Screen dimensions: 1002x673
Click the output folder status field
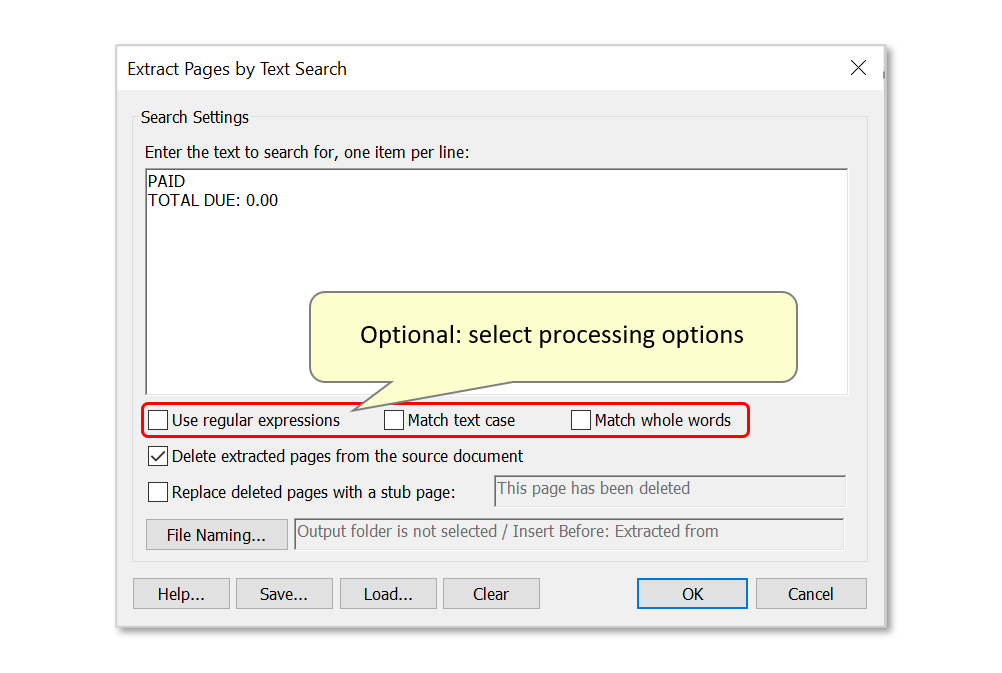pyautogui.click(x=568, y=532)
